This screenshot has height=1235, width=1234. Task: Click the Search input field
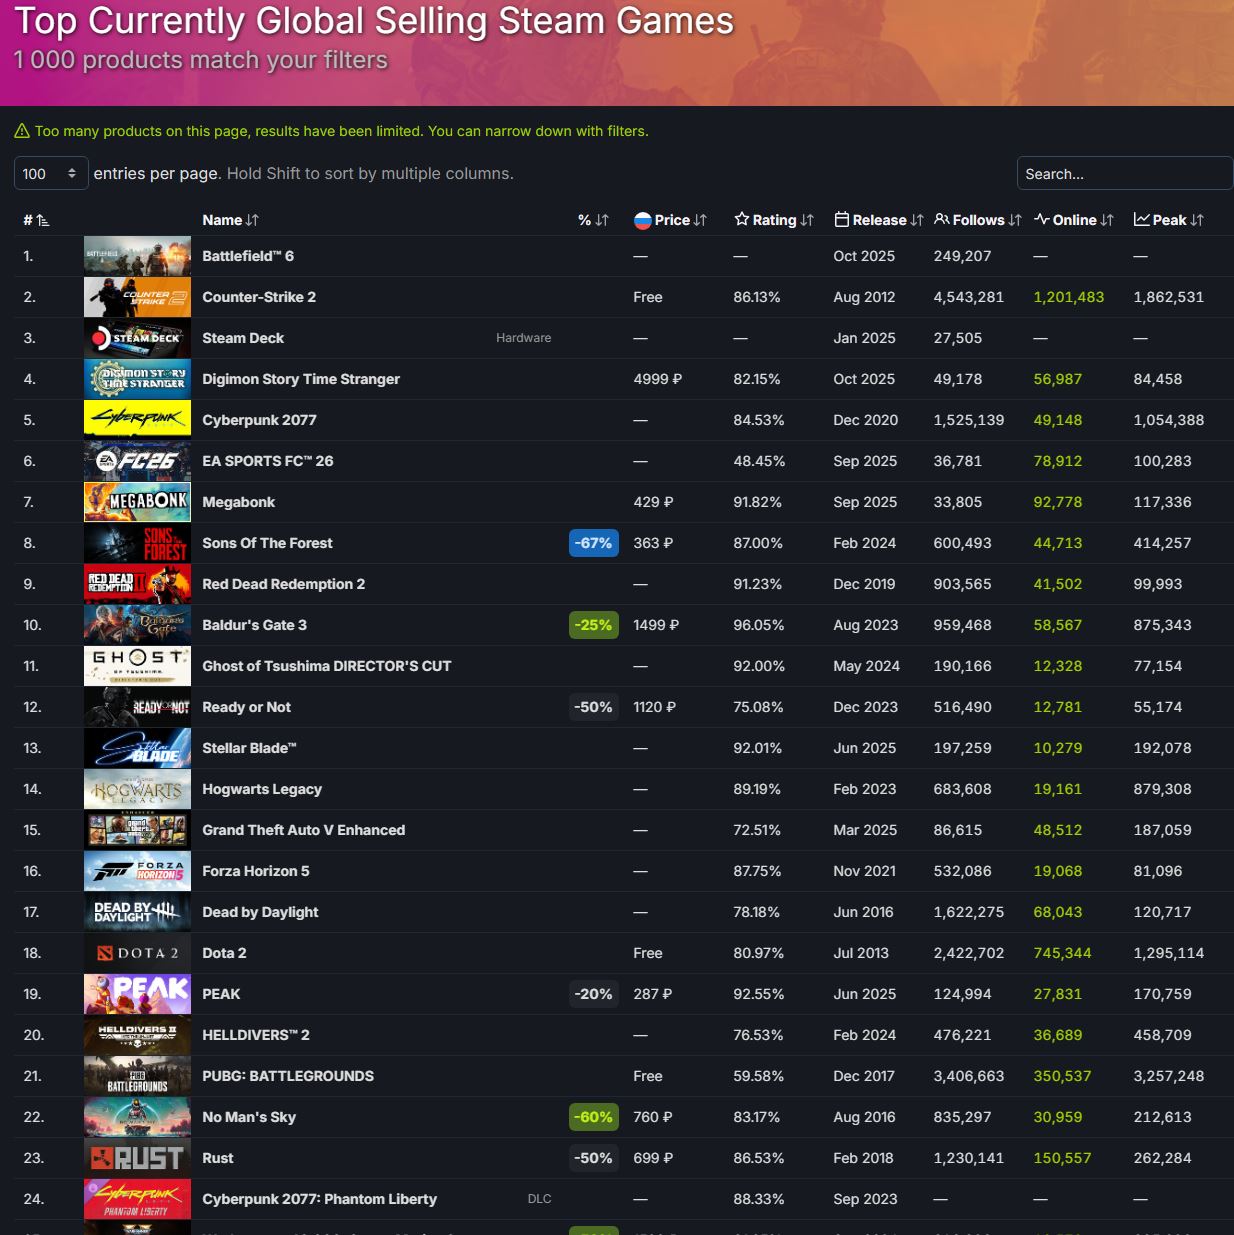point(1125,173)
